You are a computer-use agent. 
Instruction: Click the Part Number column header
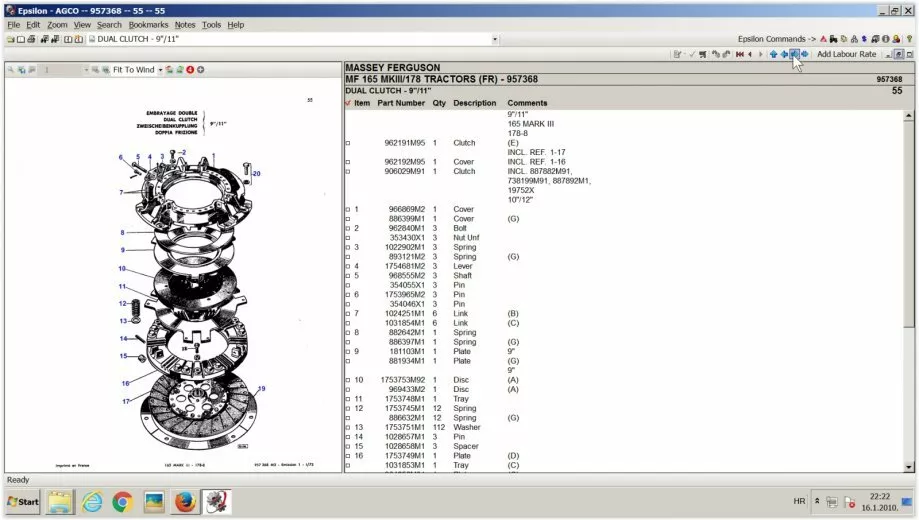[401, 103]
